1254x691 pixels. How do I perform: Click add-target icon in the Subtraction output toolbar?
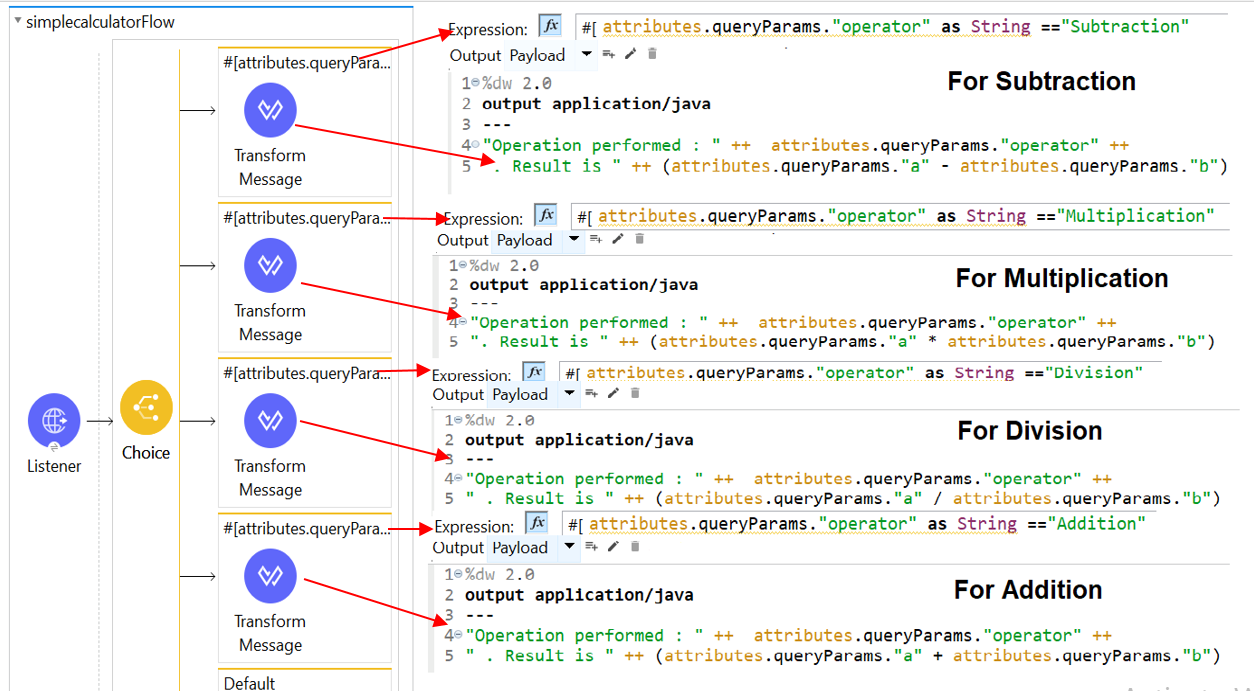(x=608, y=54)
